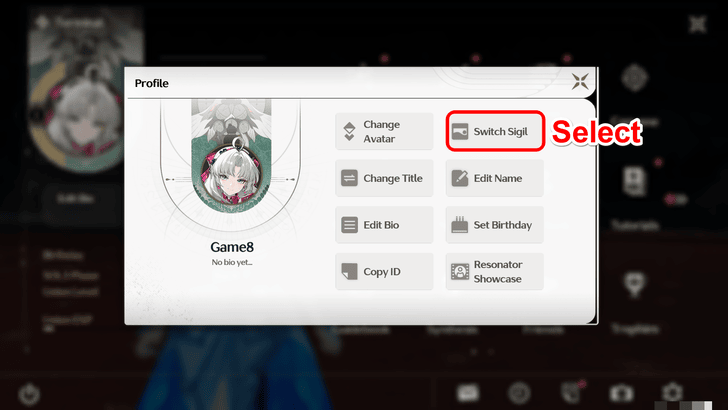The width and height of the screenshot is (728, 410).
Task: Copy the player ID
Action: (x=384, y=272)
